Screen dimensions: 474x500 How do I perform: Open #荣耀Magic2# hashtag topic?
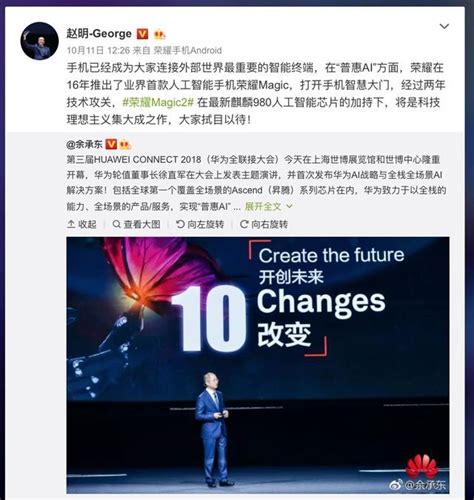pos(158,102)
